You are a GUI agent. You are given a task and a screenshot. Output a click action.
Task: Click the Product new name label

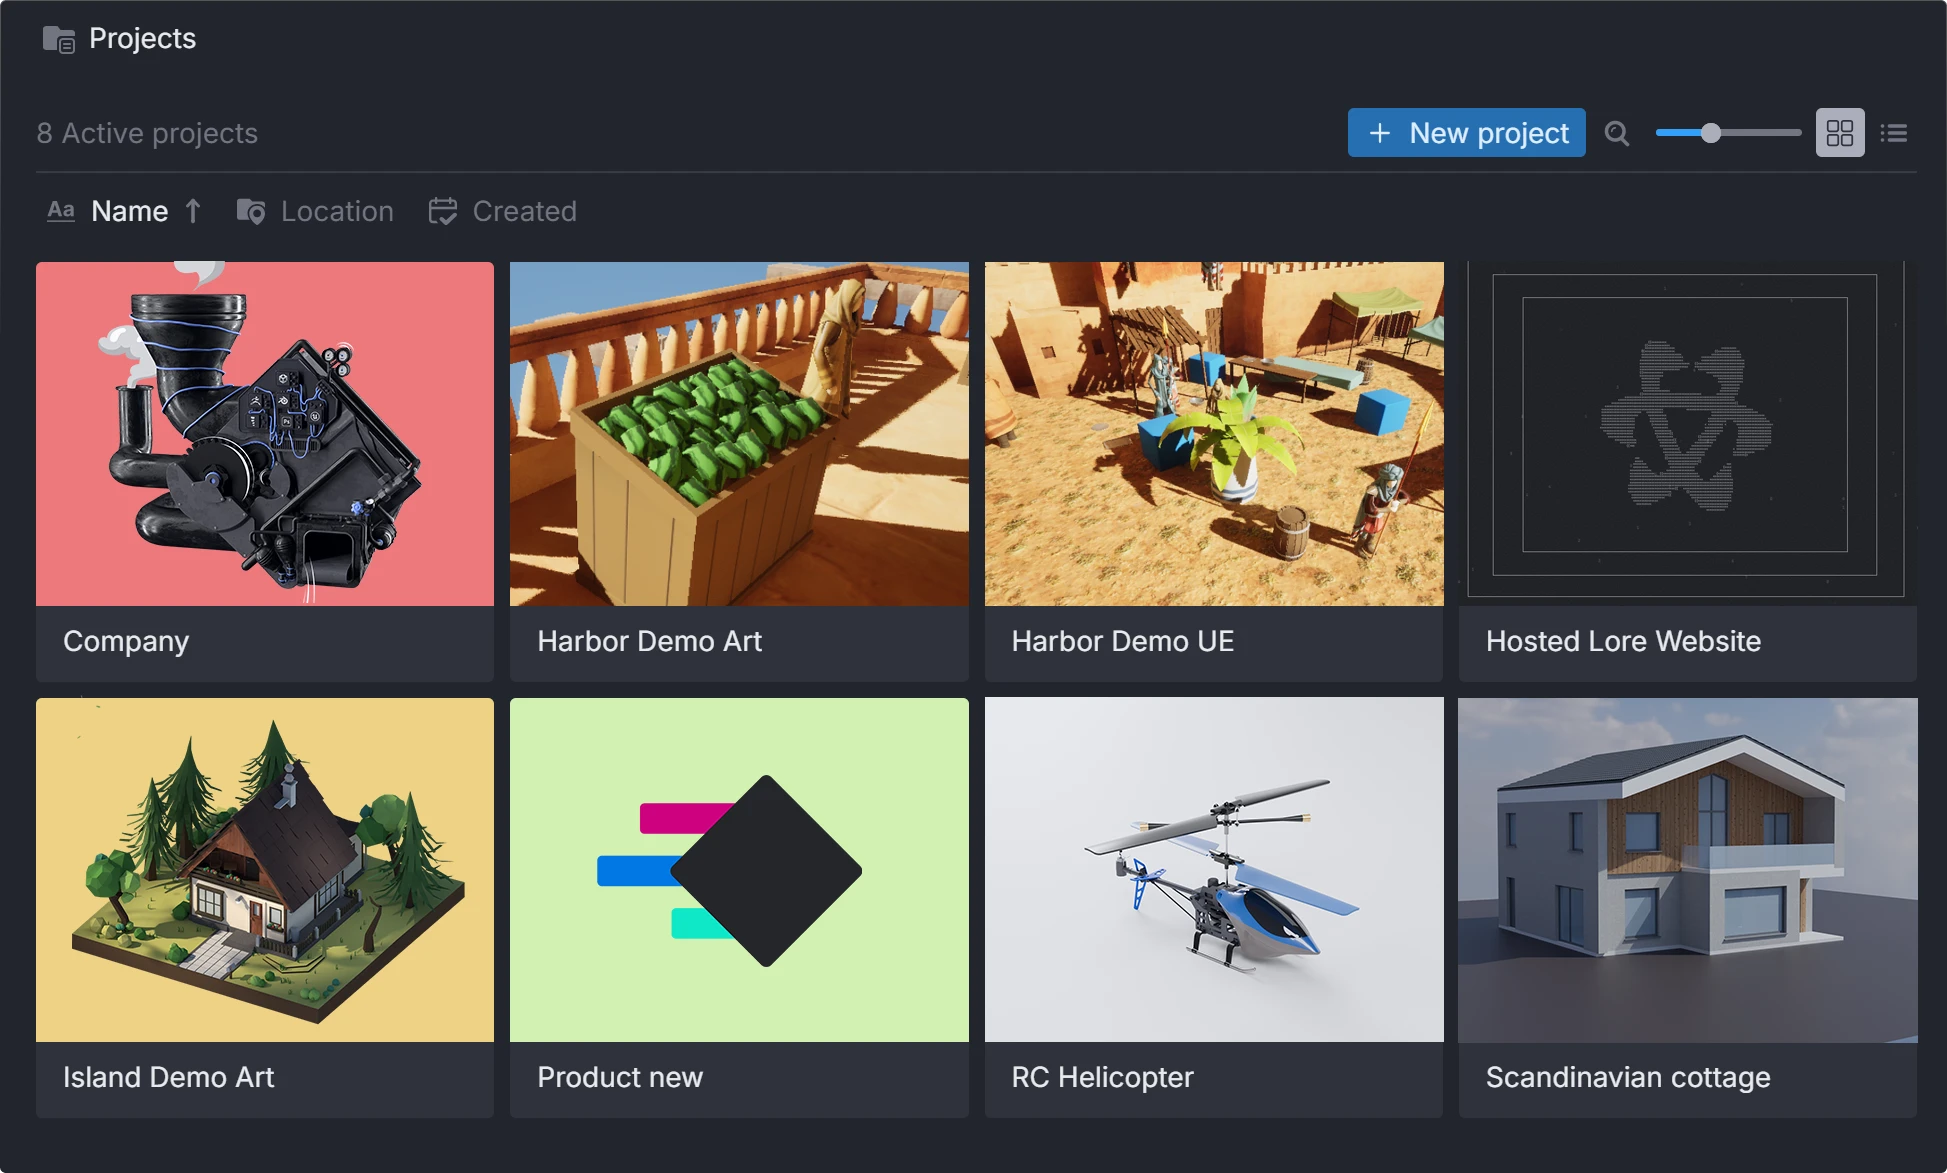point(620,1077)
